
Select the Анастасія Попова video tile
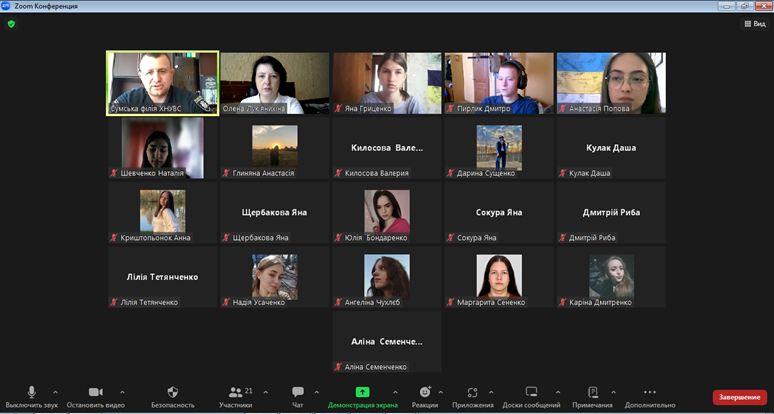coord(611,83)
